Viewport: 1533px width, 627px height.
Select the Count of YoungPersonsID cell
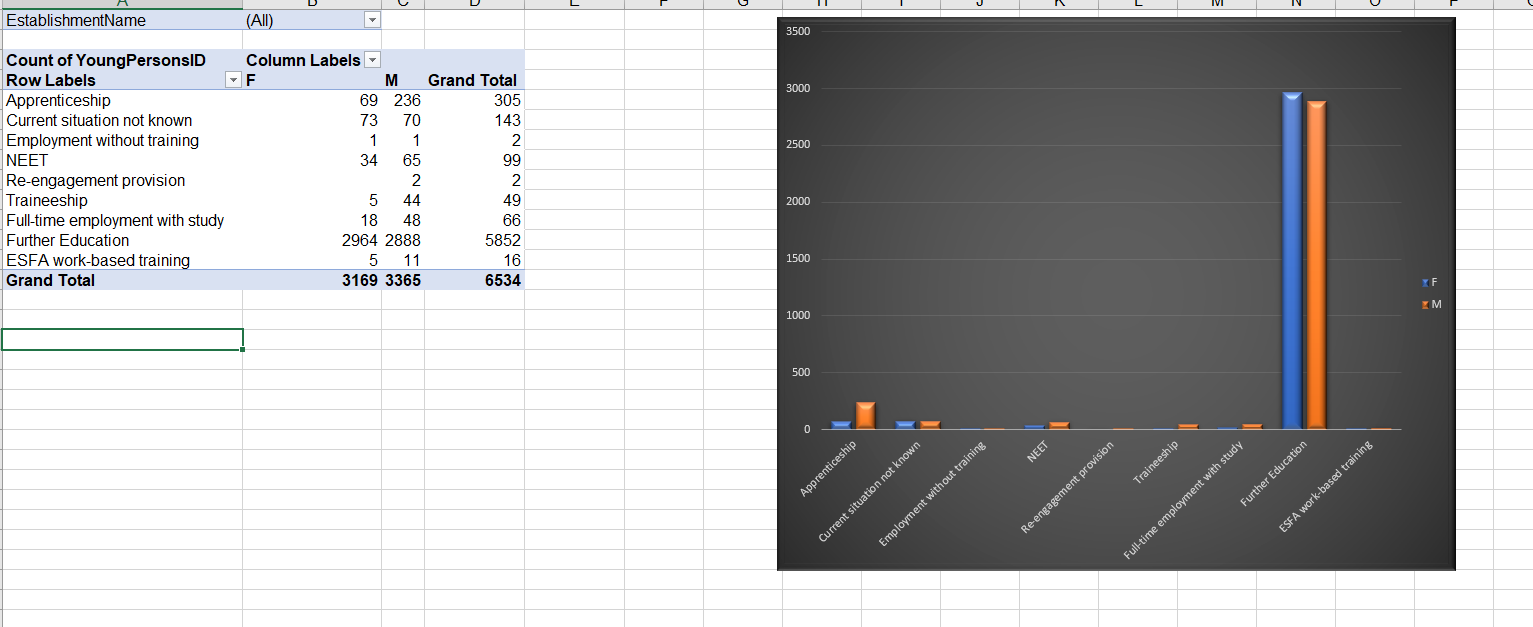[122, 60]
